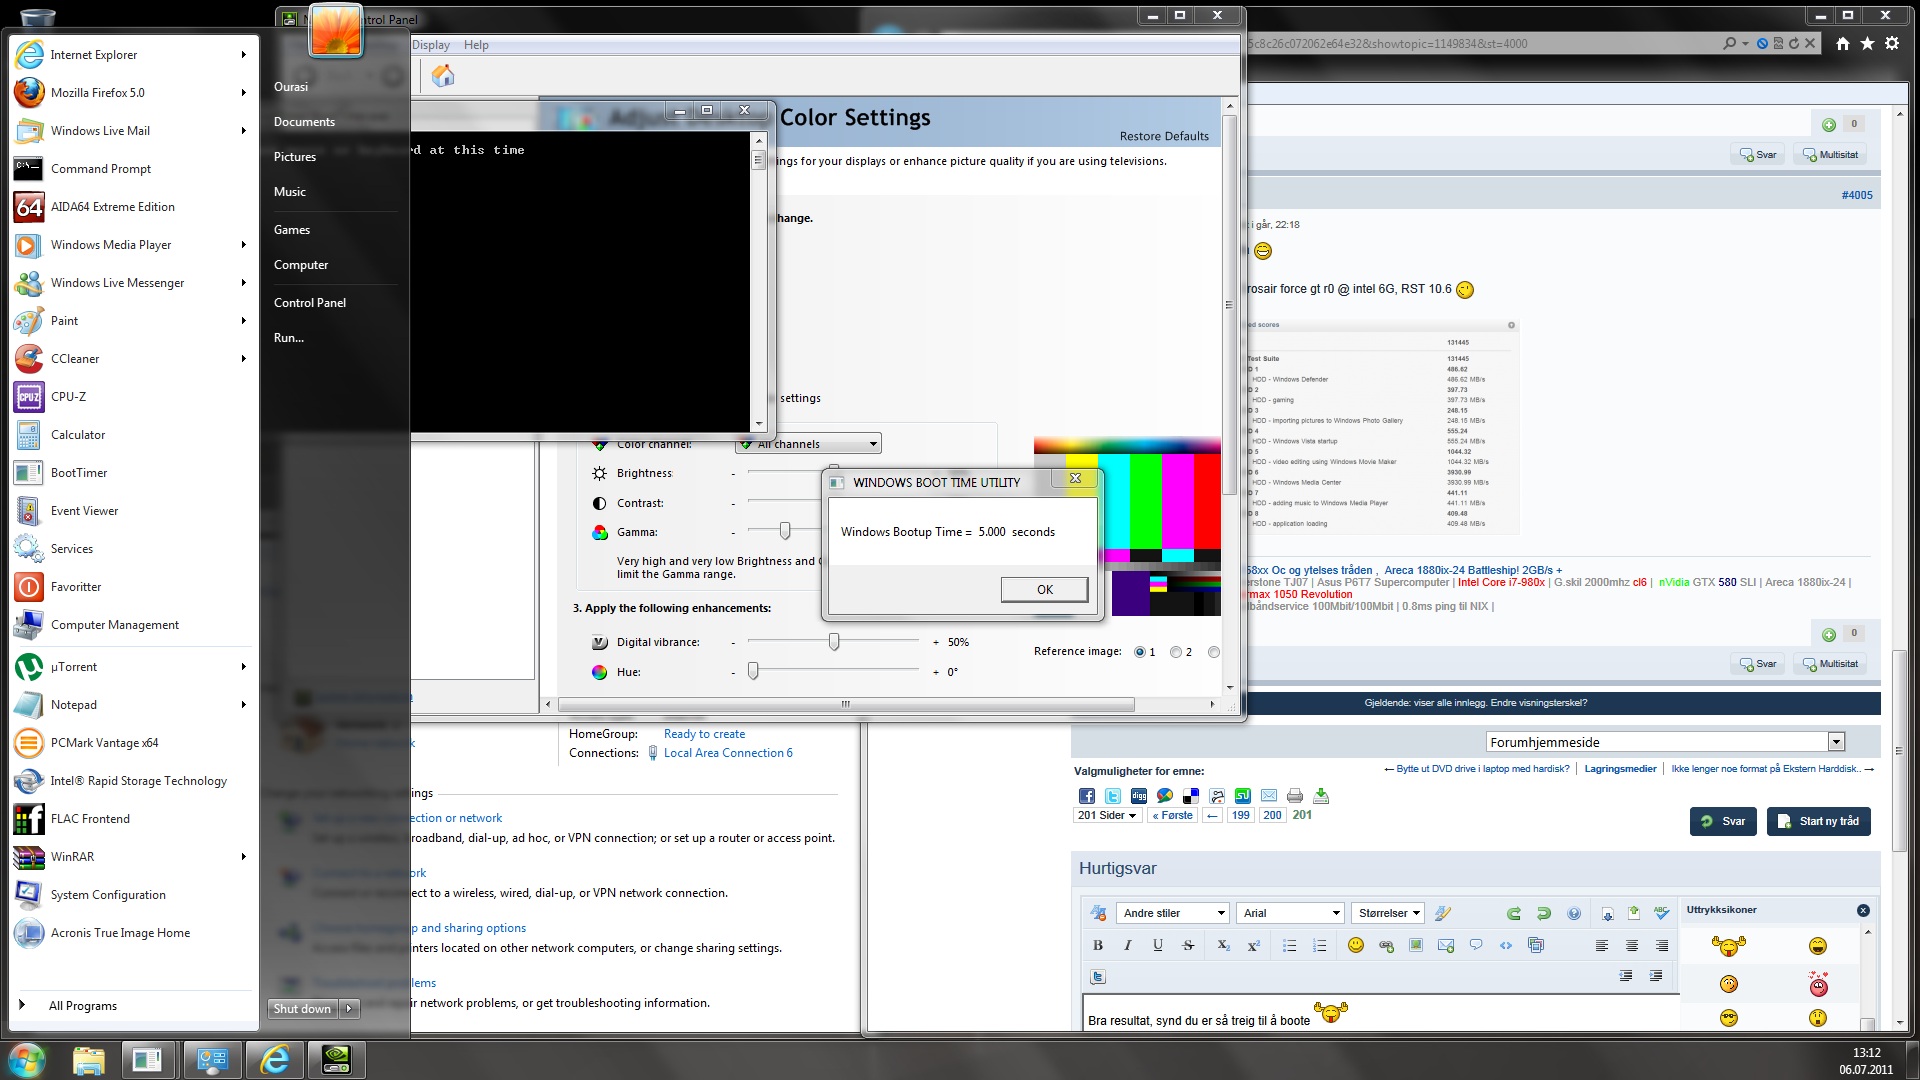
Task: Open Computer from Start menu
Action: click(301, 265)
